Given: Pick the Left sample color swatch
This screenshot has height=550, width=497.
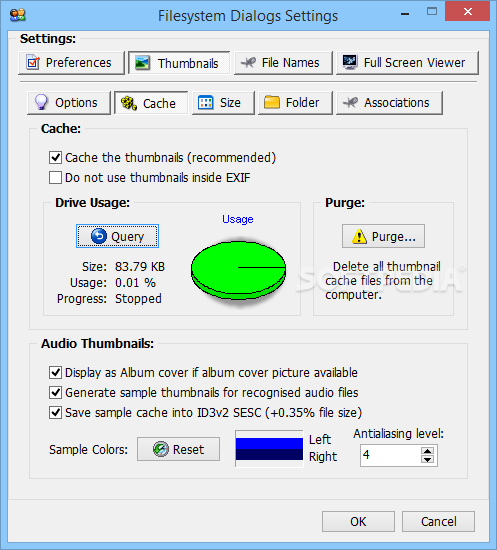Looking at the screenshot, I should [x=269, y=443].
